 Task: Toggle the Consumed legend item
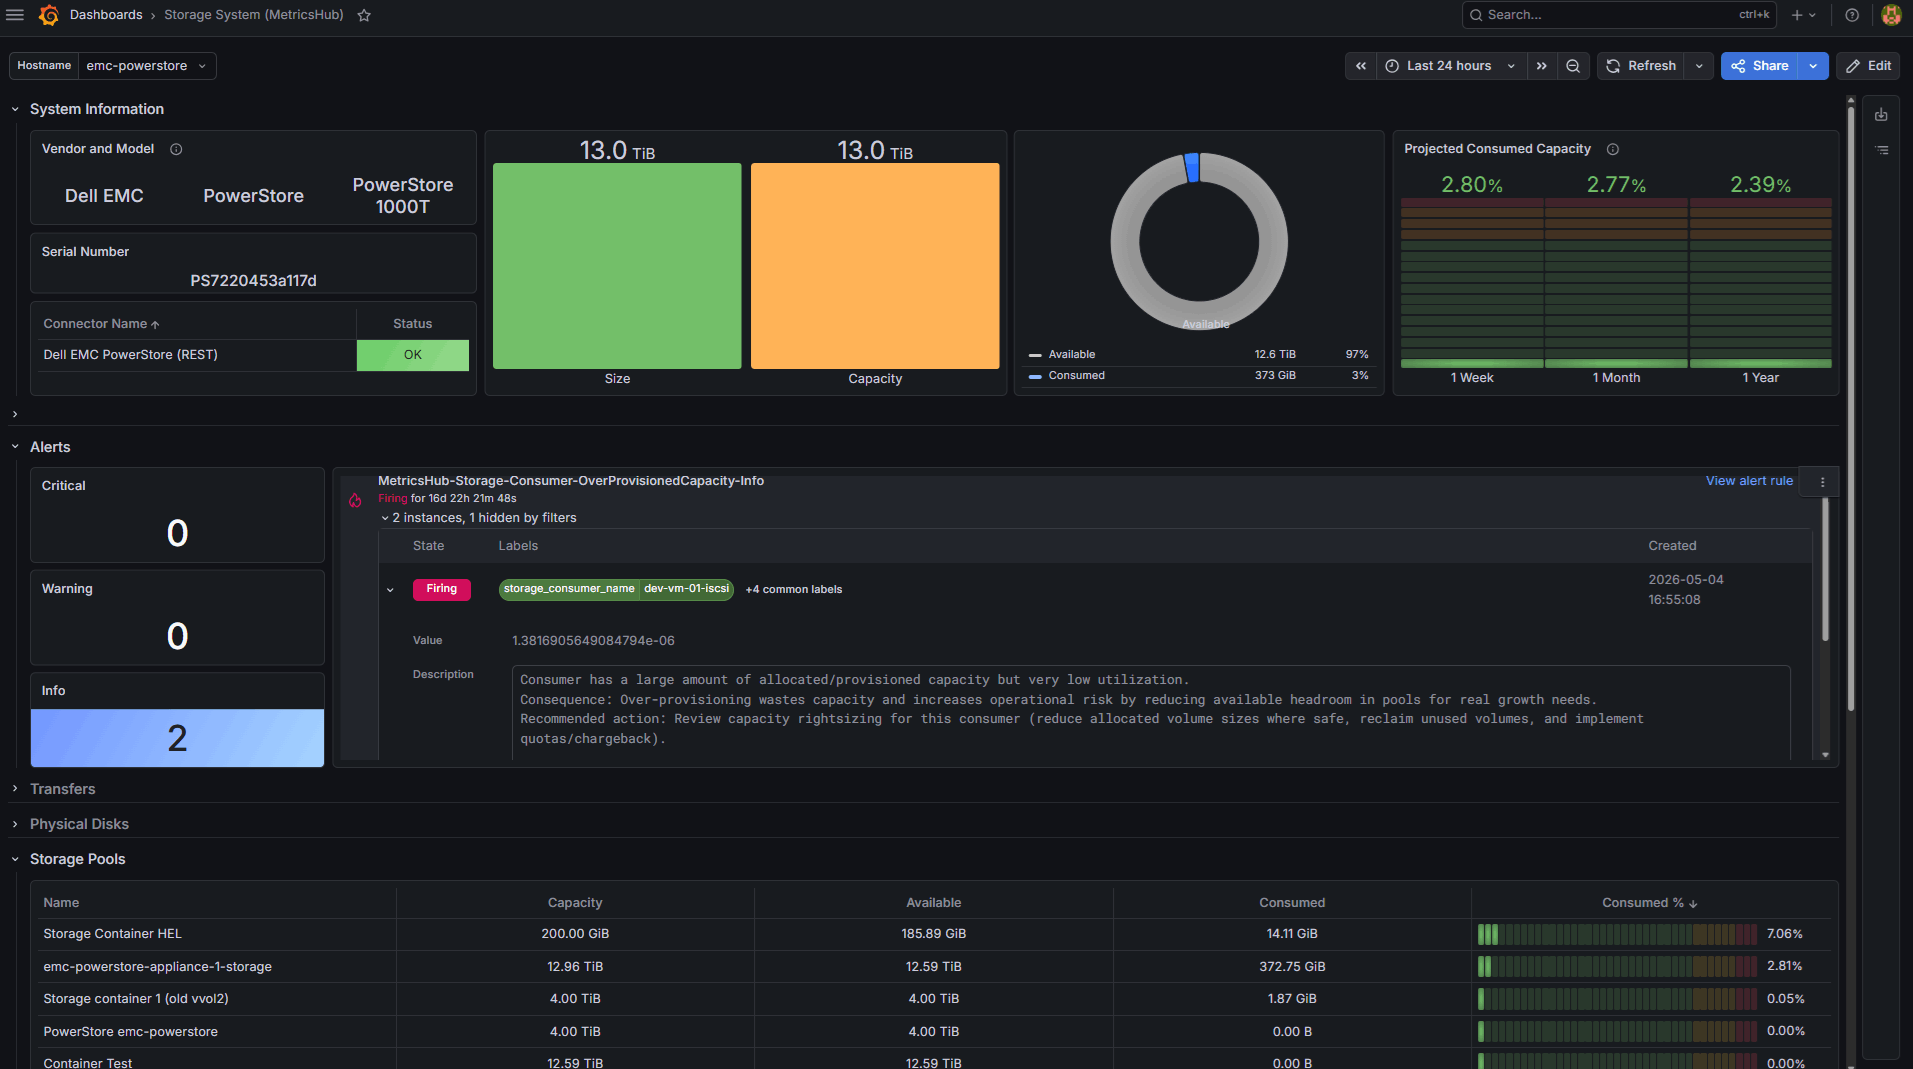1076,376
